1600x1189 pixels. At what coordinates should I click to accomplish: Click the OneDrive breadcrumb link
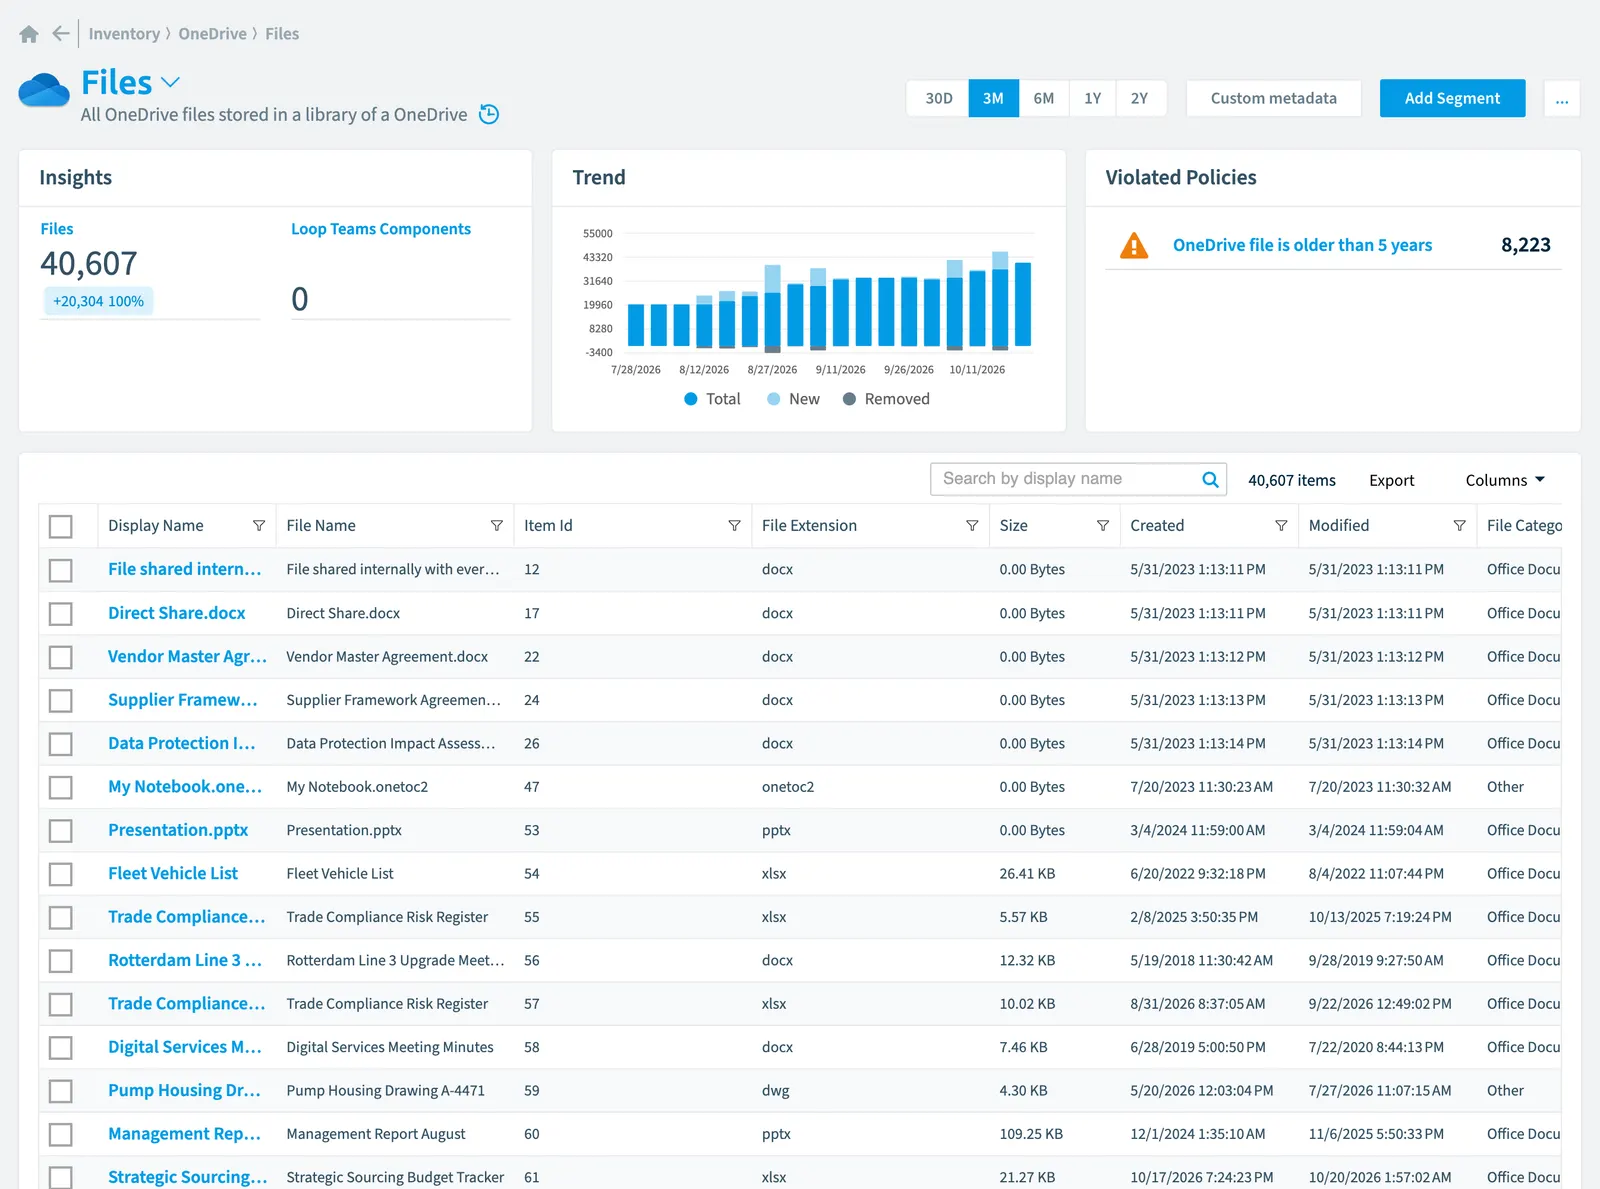213,34
